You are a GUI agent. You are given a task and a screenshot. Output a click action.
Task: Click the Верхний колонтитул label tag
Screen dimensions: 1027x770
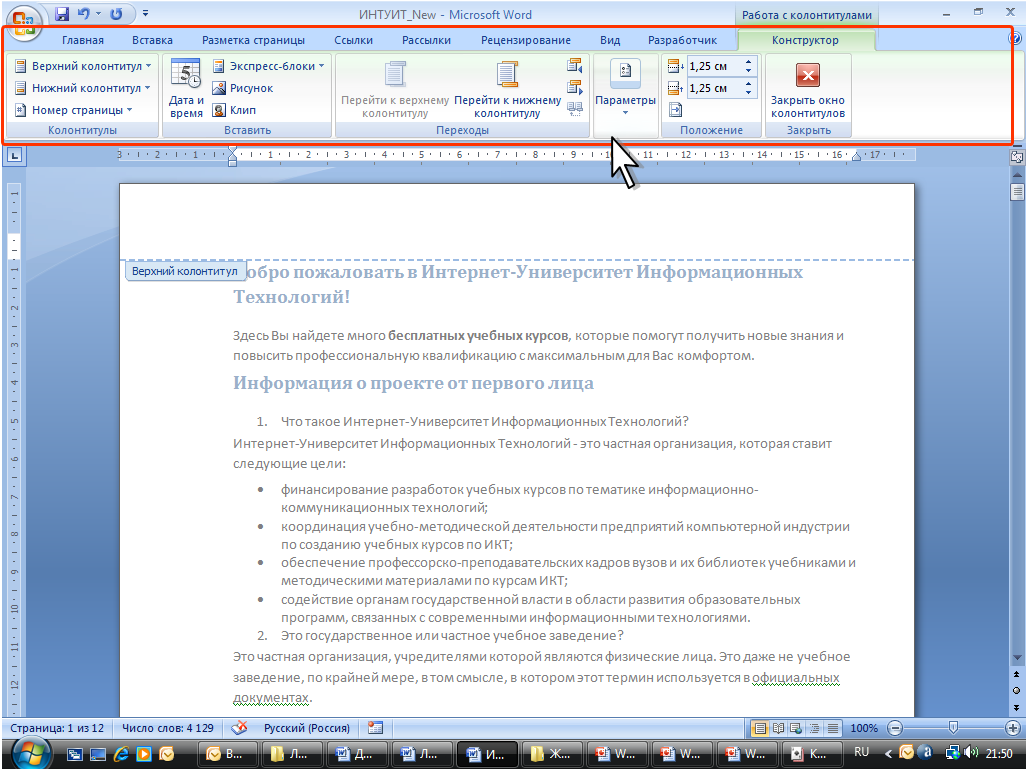pyautogui.click(x=185, y=271)
